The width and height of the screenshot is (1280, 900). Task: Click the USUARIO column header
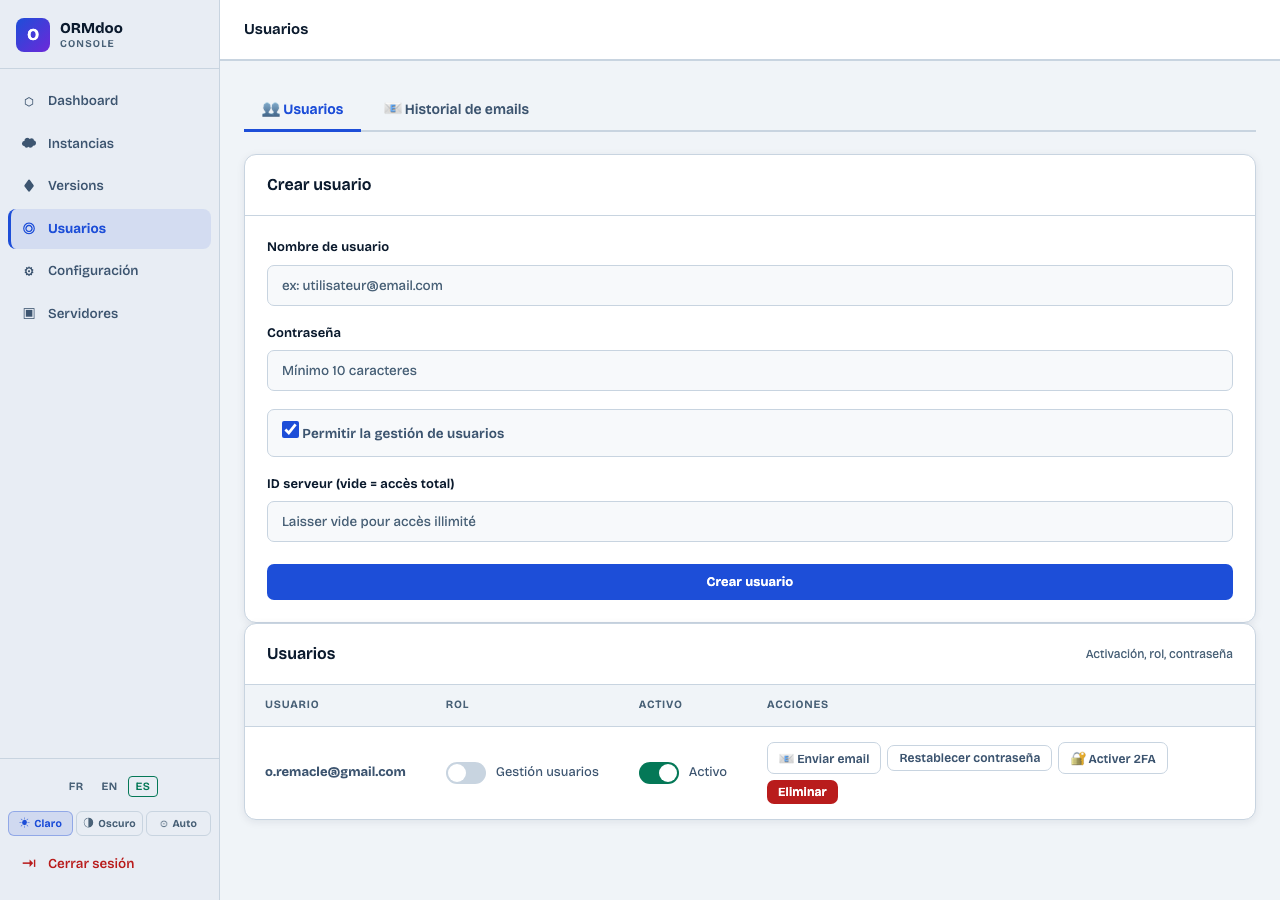pyautogui.click(x=292, y=704)
